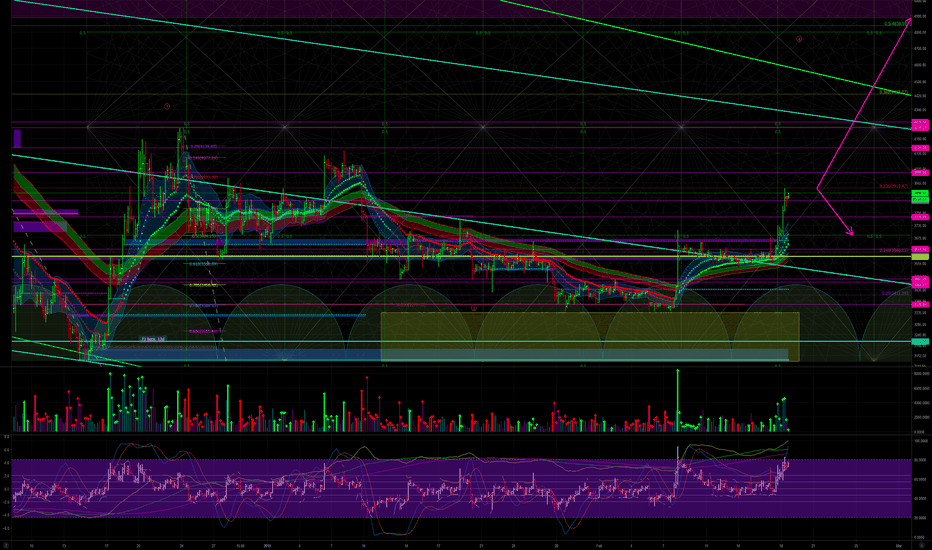
Task: Select the red circled wave marker above the left price peak
Action: click(167, 106)
